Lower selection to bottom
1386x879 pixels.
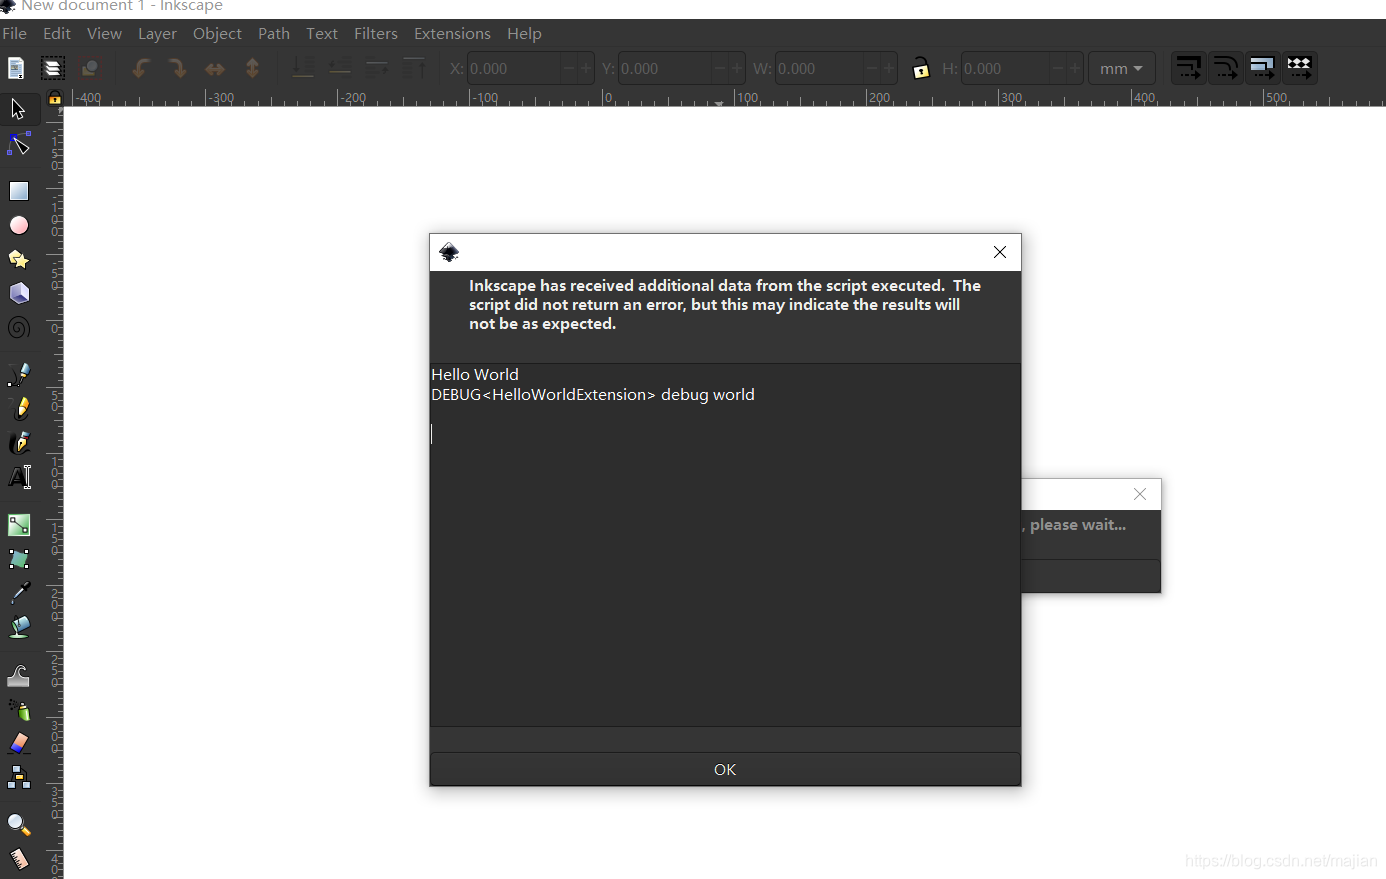coord(302,68)
